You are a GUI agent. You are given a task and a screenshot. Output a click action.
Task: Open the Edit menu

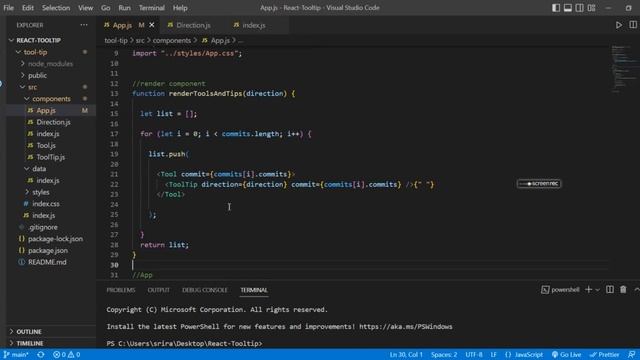28,8
